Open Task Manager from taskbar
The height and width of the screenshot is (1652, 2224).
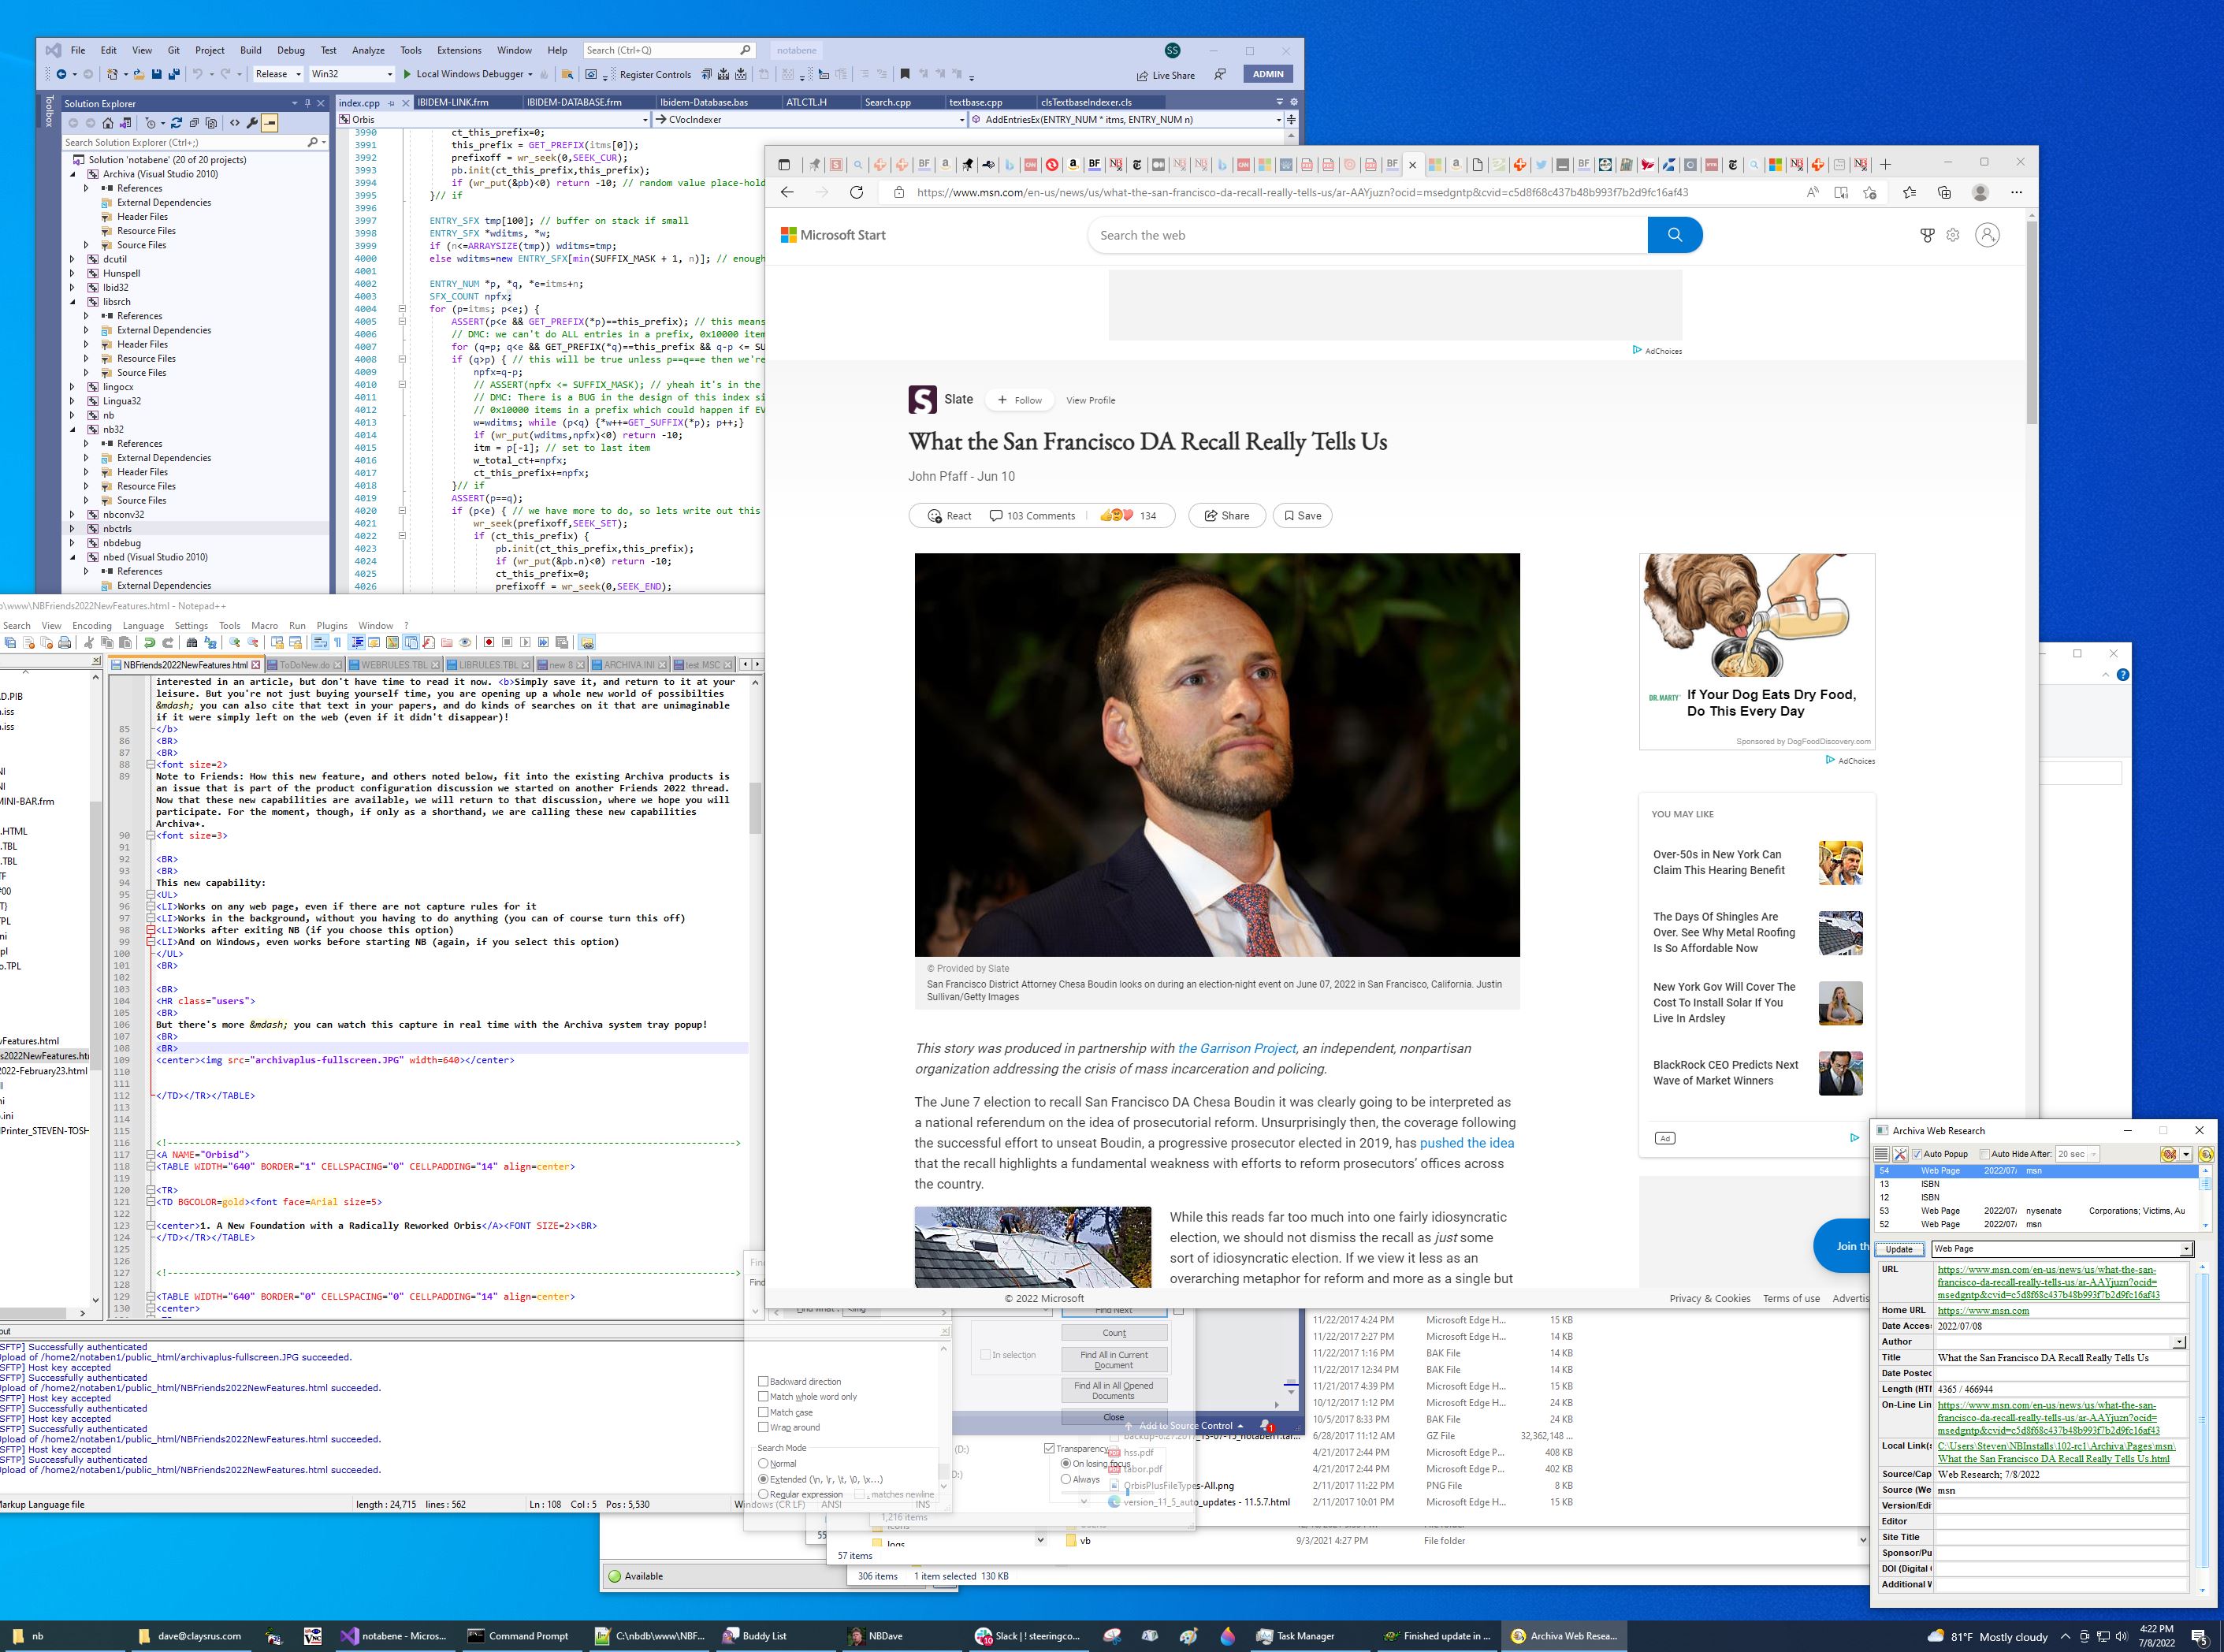pyautogui.click(x=1296, y=1636)
